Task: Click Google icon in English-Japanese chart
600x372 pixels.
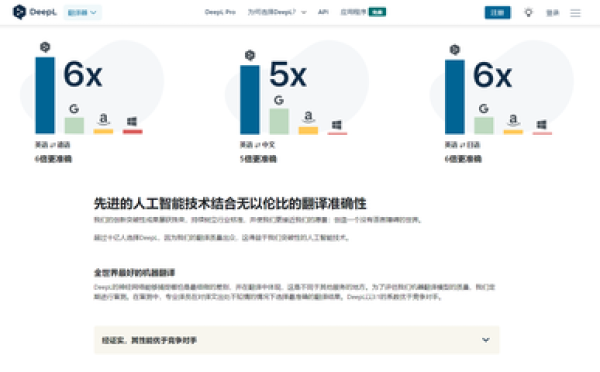Action: (x=484, y=109)
